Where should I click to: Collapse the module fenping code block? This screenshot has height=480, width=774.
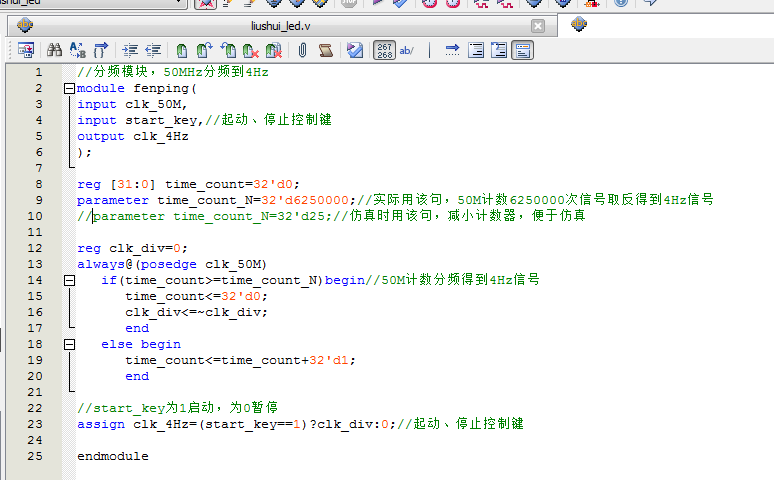click(x=68, y=88)
